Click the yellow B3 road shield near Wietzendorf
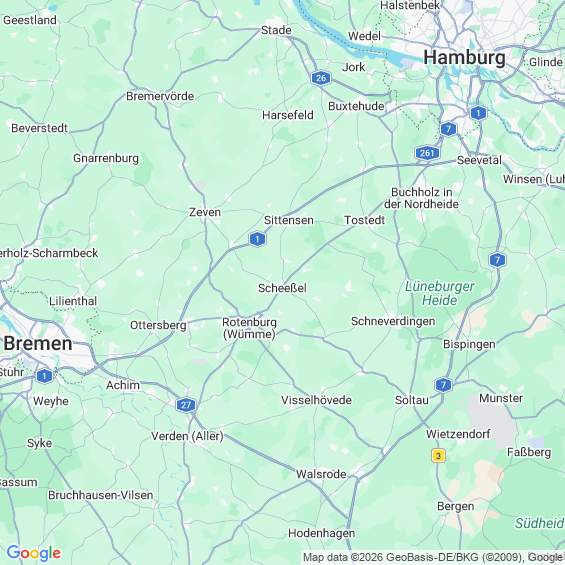 click(438, 456)
